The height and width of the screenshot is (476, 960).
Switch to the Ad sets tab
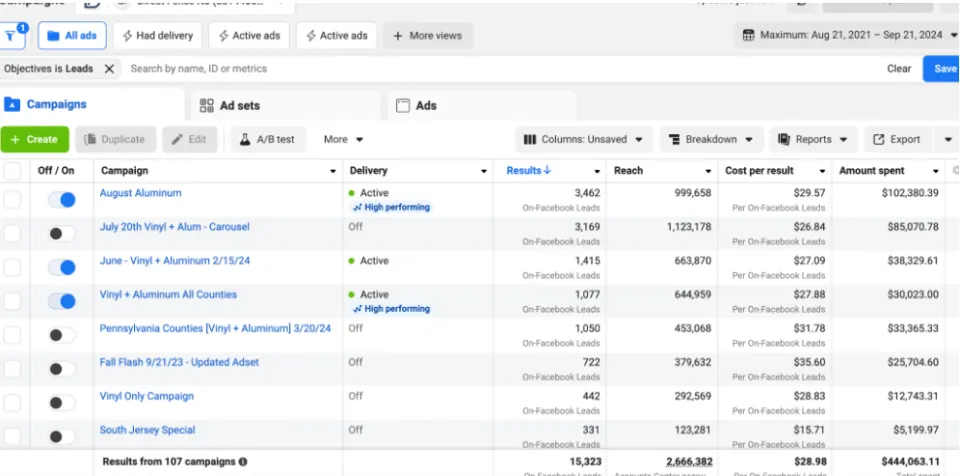pos(285,105)
